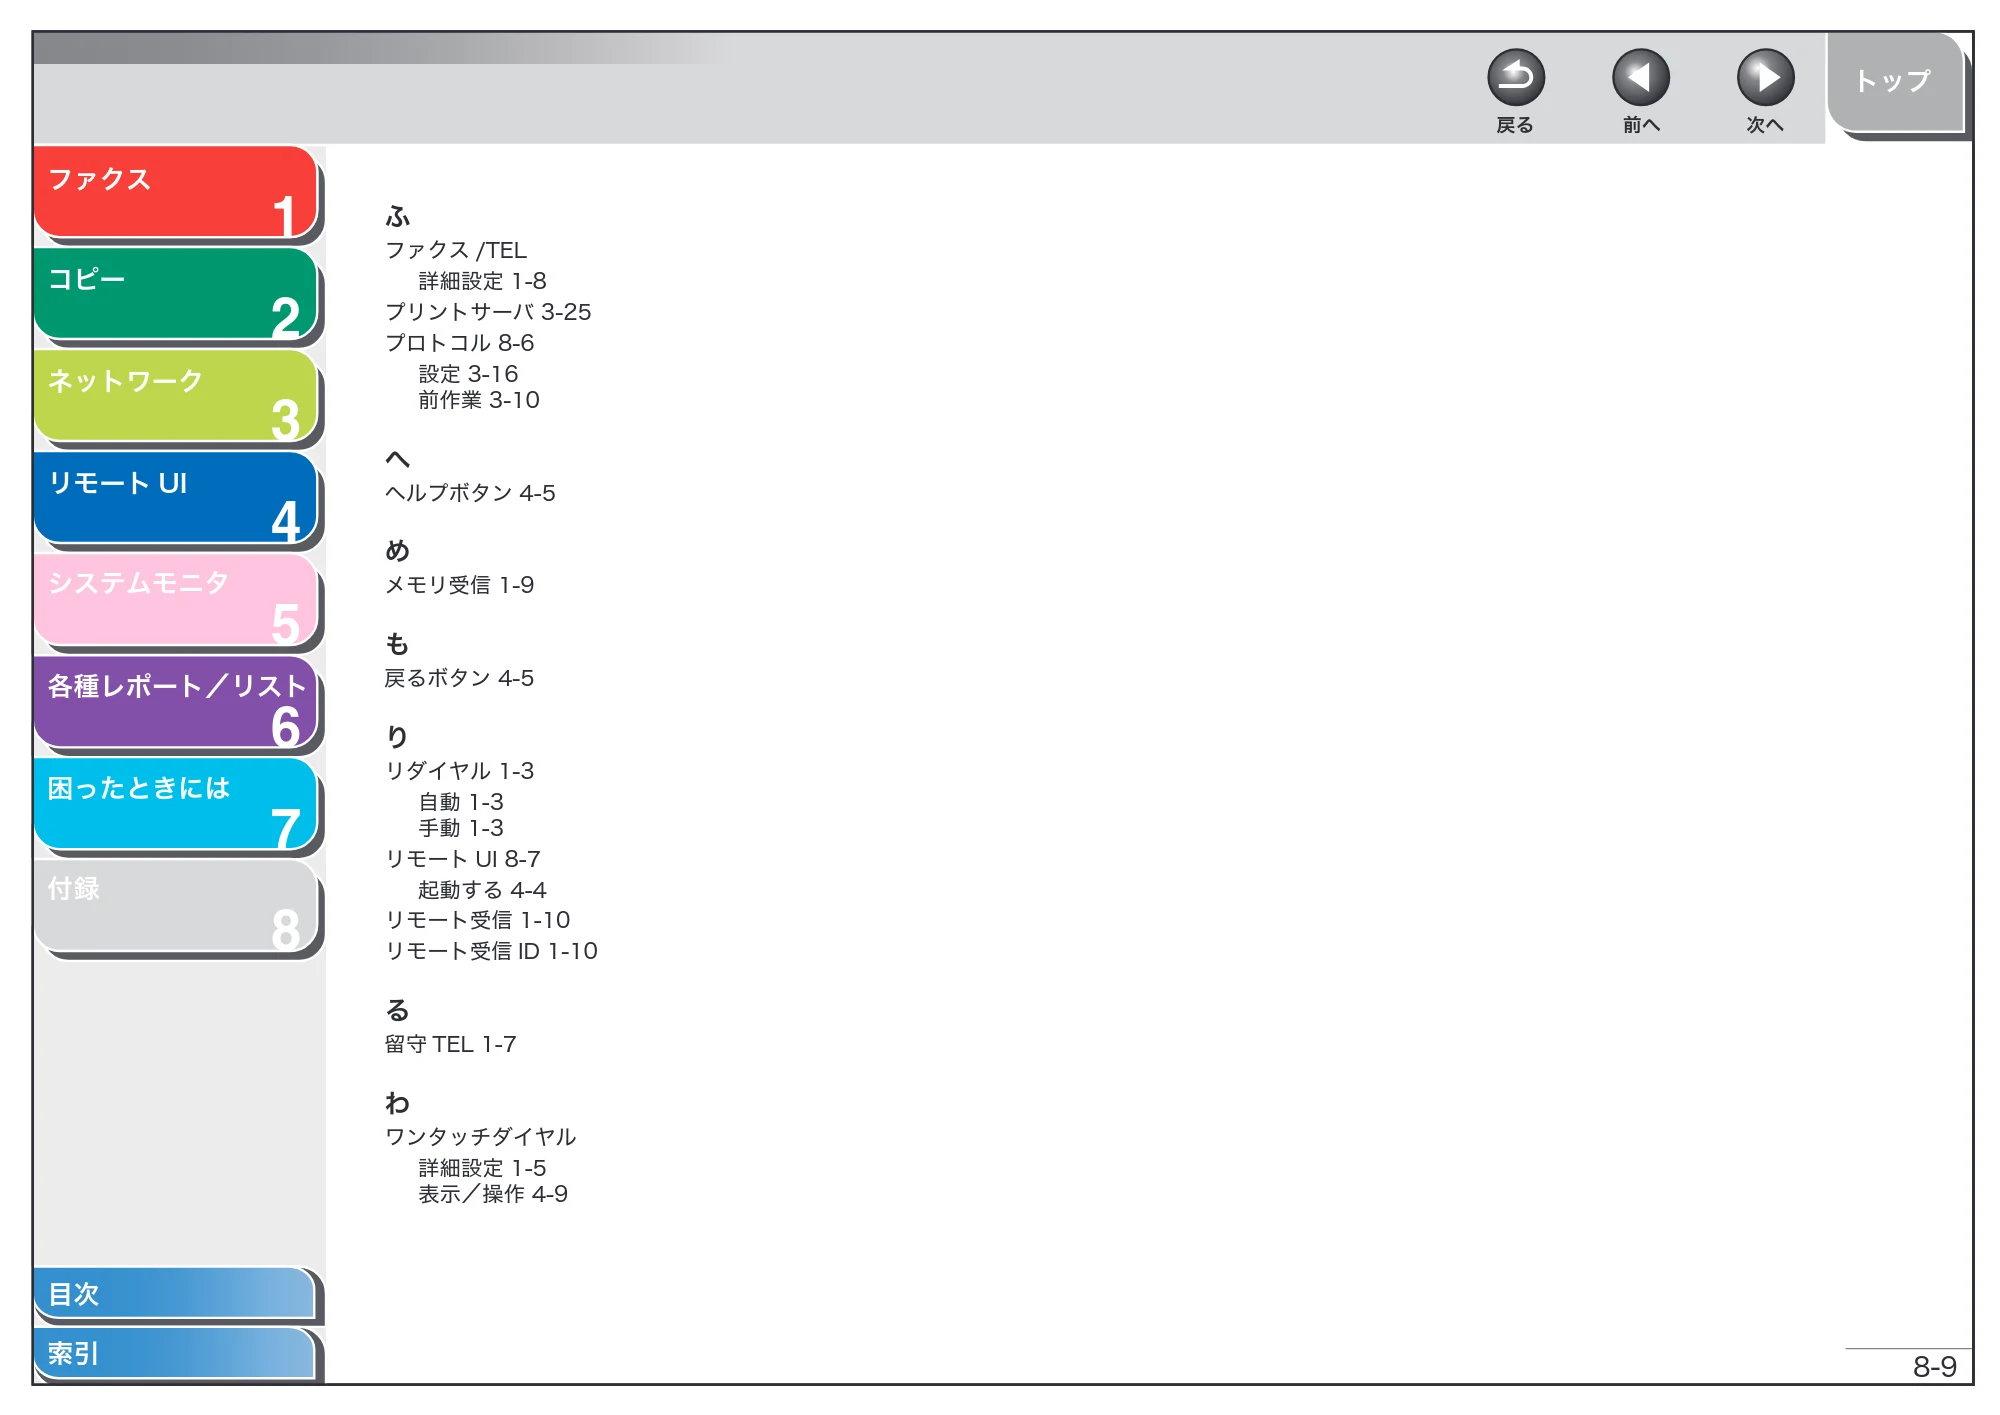
Task: Click the 戻る (return) round icon
Action: click(1516, 78)
